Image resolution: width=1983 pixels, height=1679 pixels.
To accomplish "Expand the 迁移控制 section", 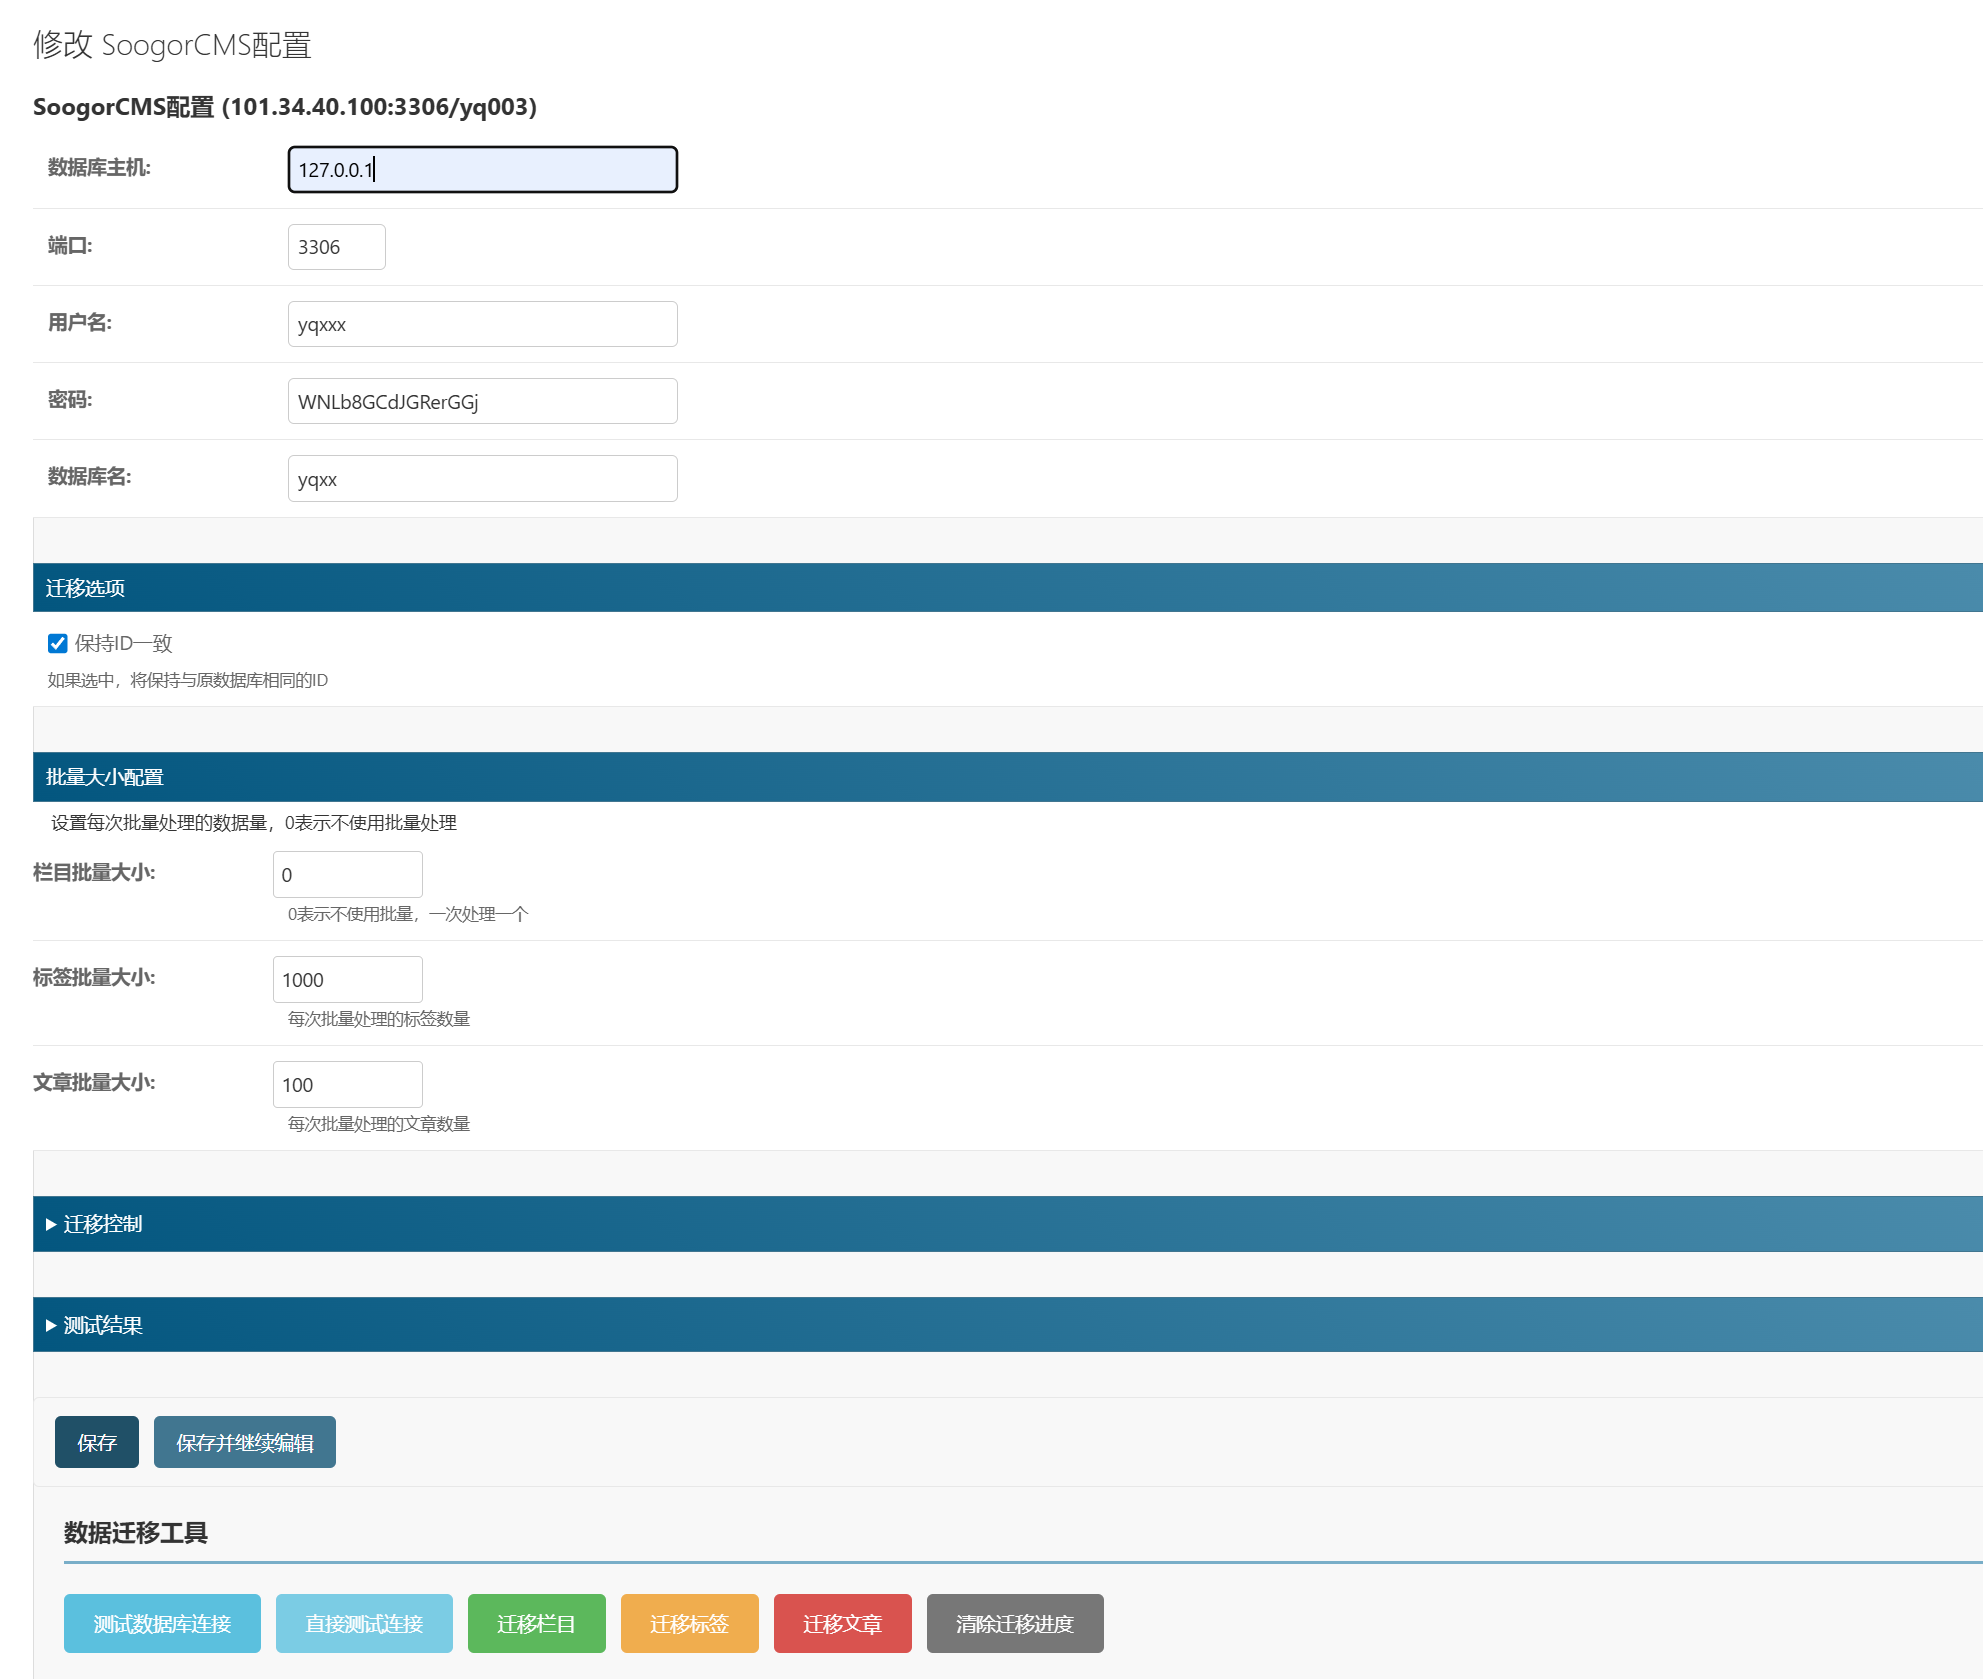I will (102, 1224).
